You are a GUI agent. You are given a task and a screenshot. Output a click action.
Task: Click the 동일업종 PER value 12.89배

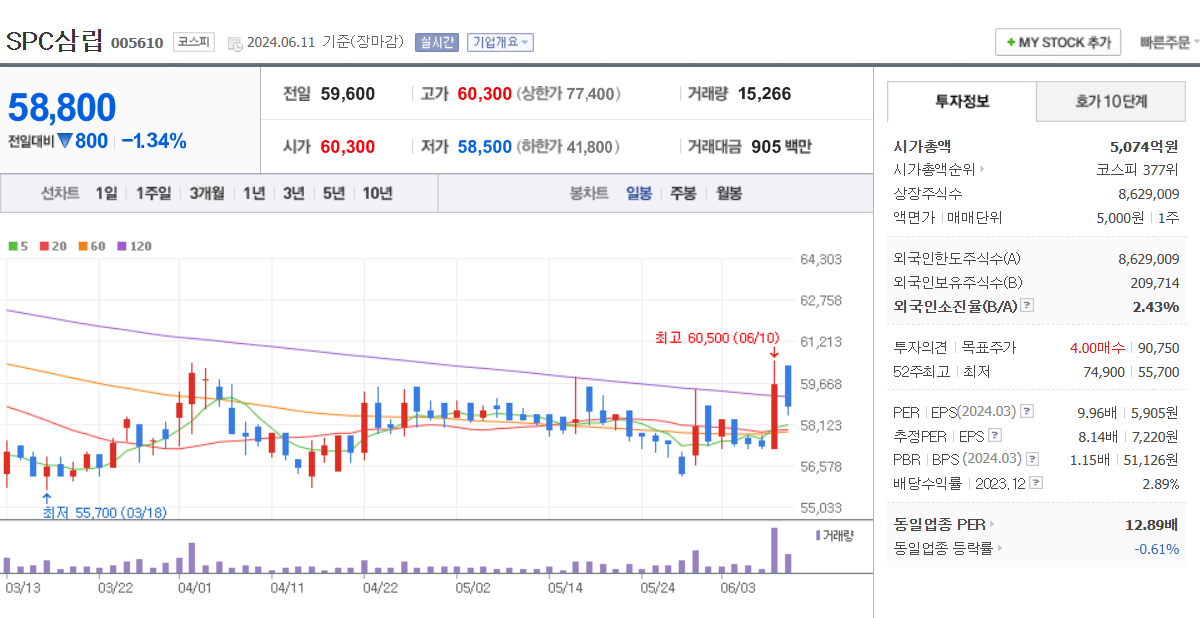[1152, 524]
